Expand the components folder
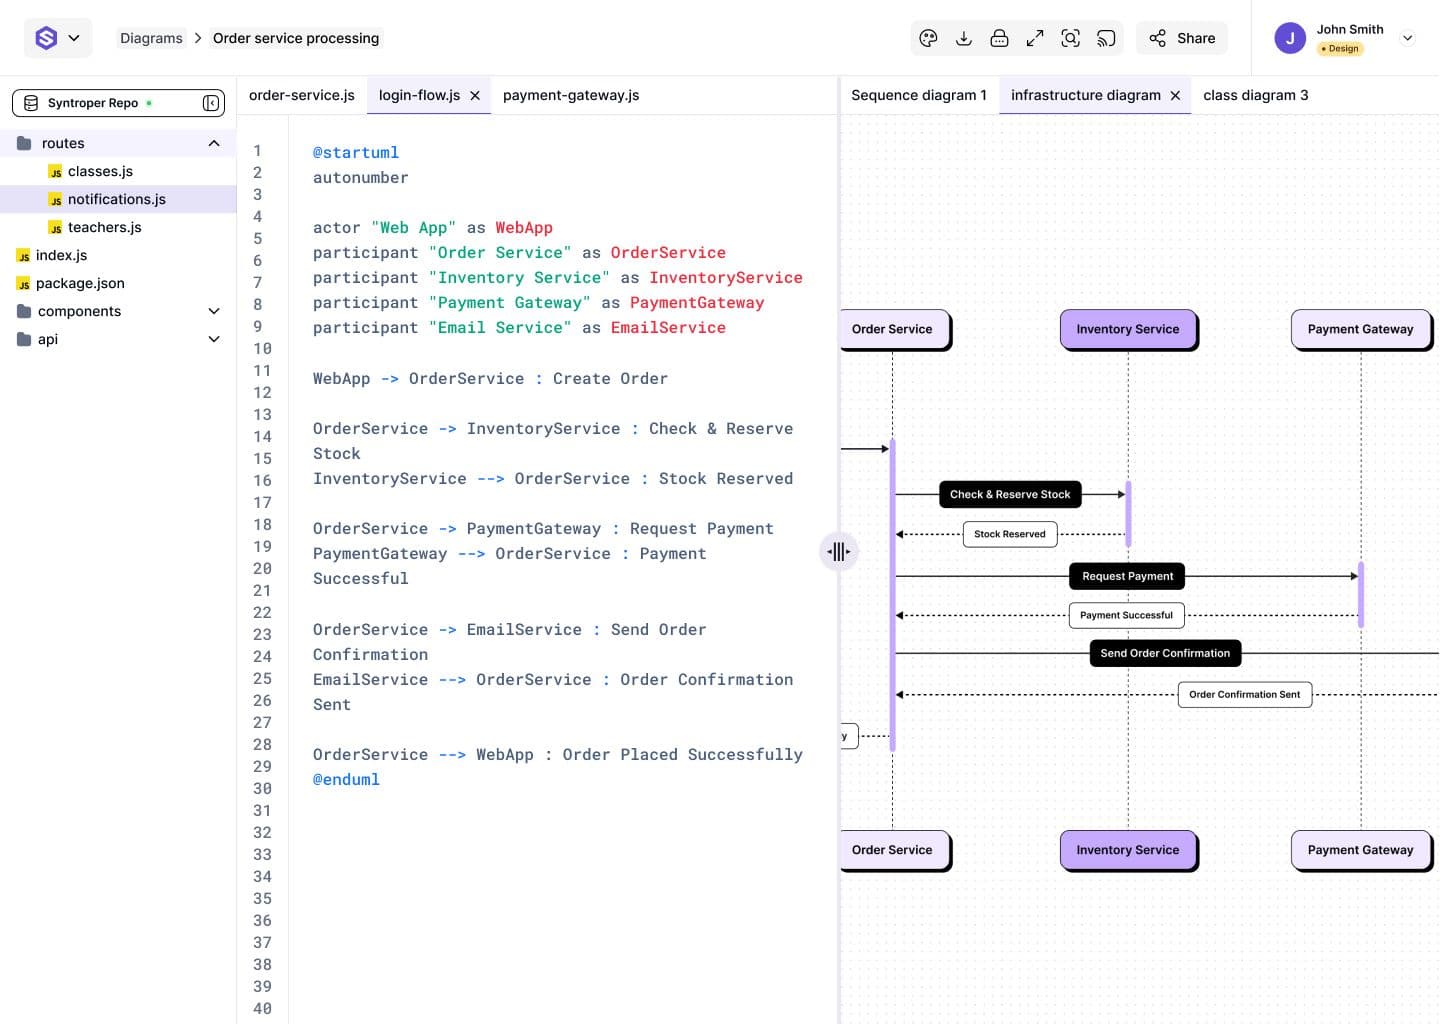Screen dimensions: 1440x1024 pyautogui.click(x=213, y=311)
